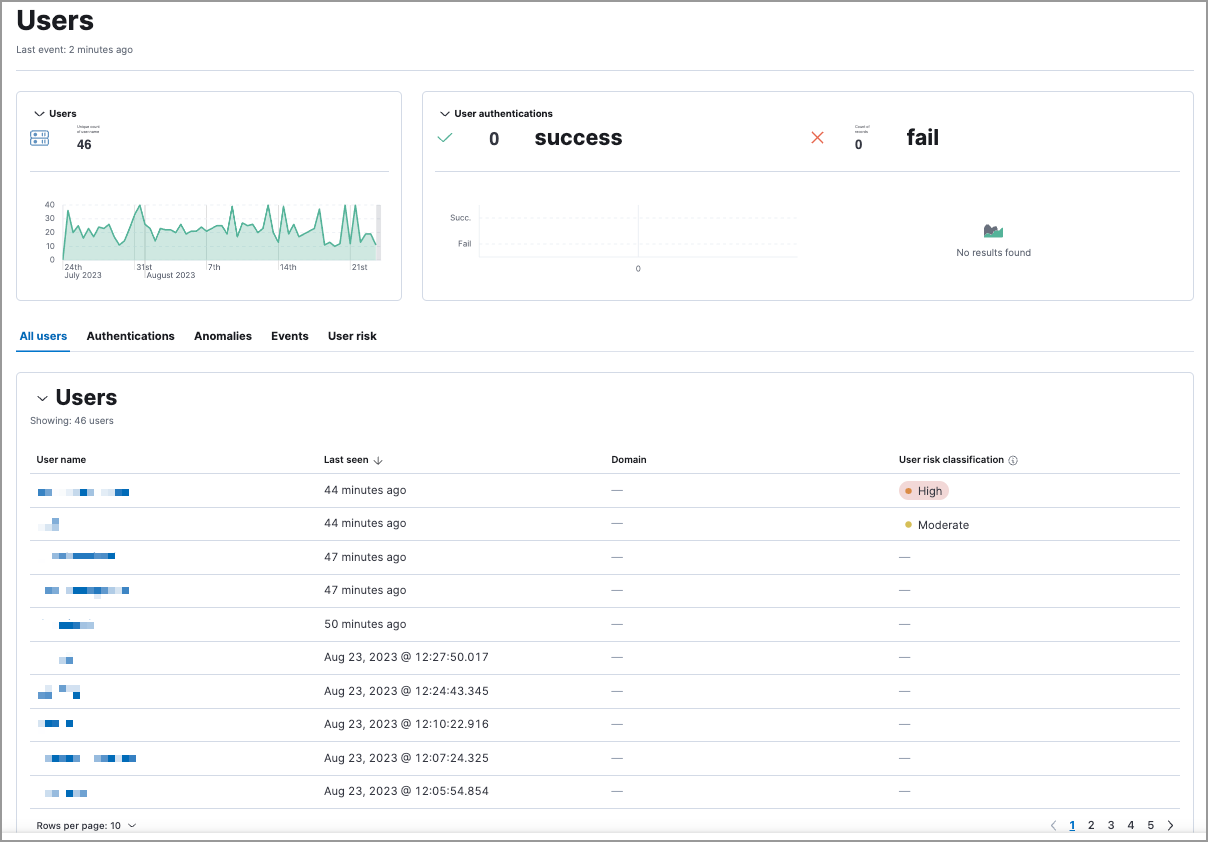
Task: Select the Events tab
Action: tap(290, 336)
